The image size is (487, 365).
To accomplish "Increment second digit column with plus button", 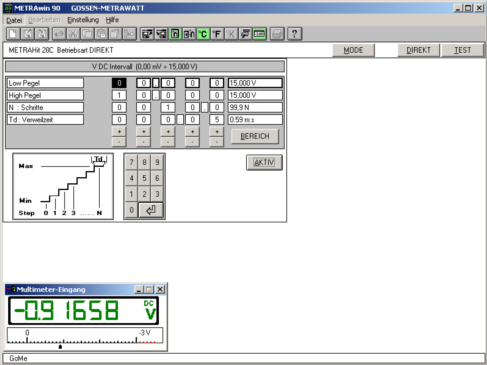I will 143,132.
